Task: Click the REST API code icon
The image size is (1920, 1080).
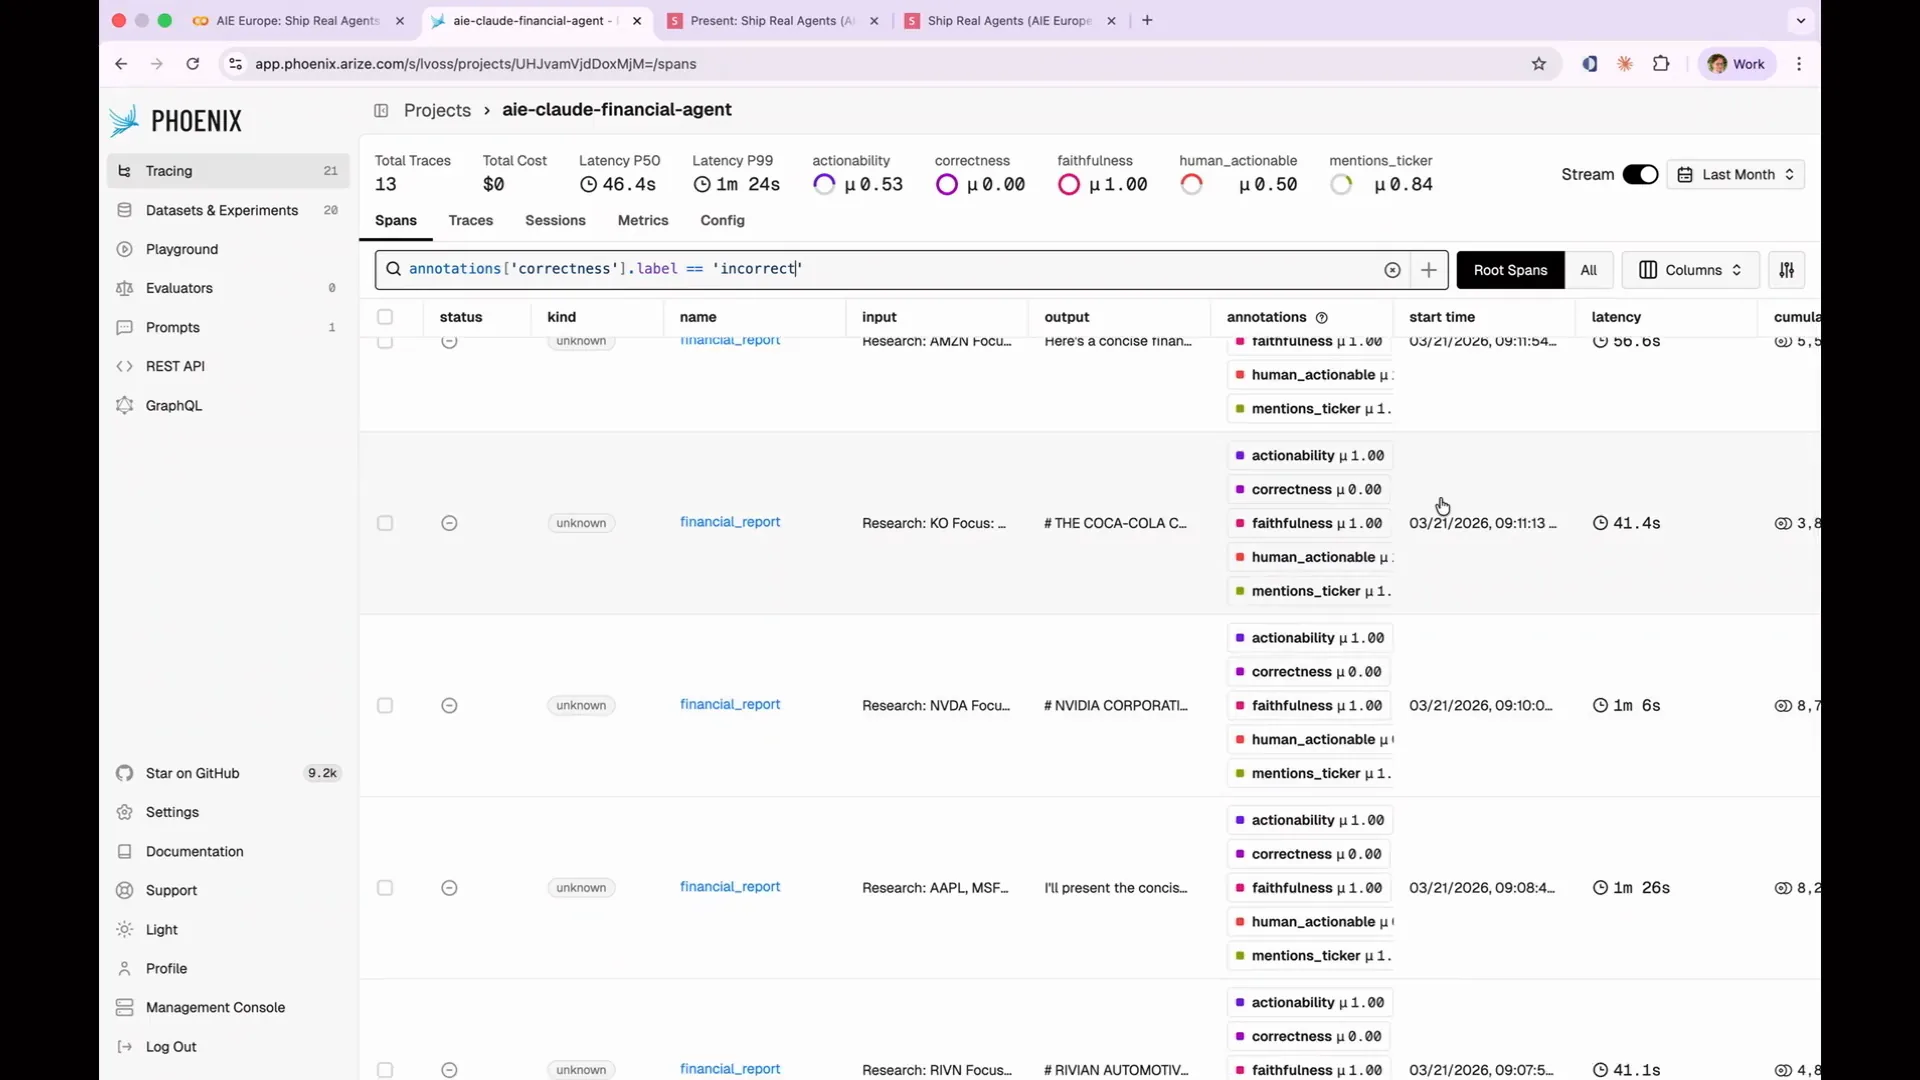Action: (125, 366)
